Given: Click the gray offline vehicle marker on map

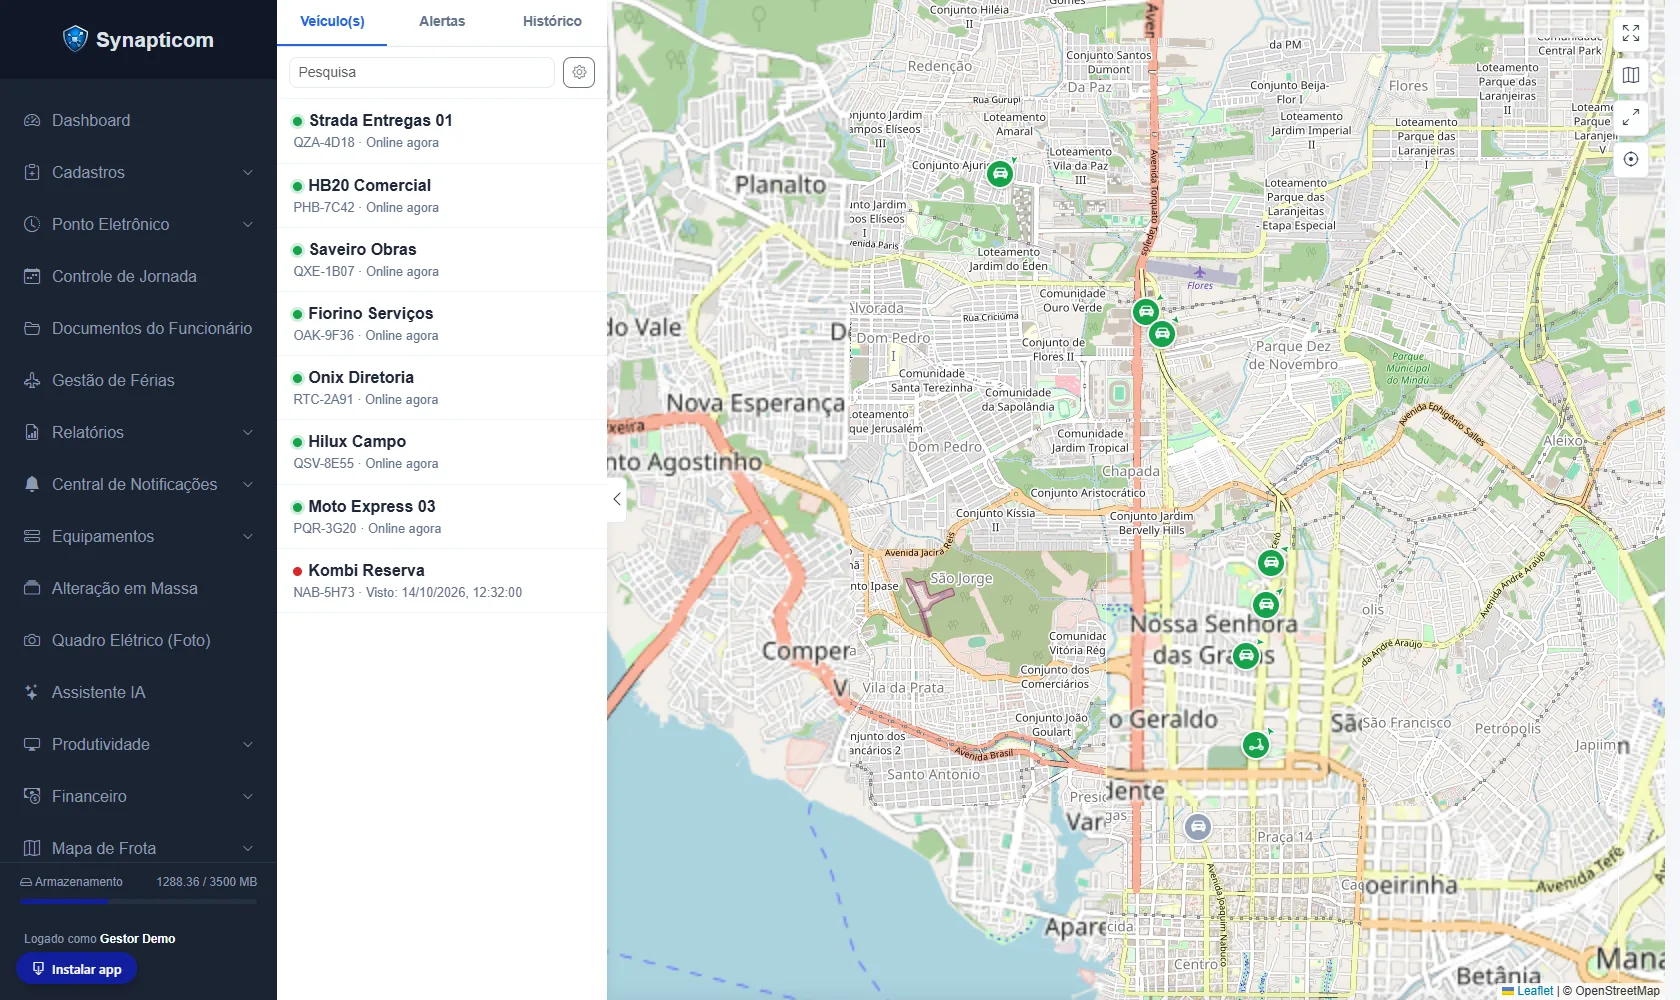Looking at the screenshot, I should 1198,827.
